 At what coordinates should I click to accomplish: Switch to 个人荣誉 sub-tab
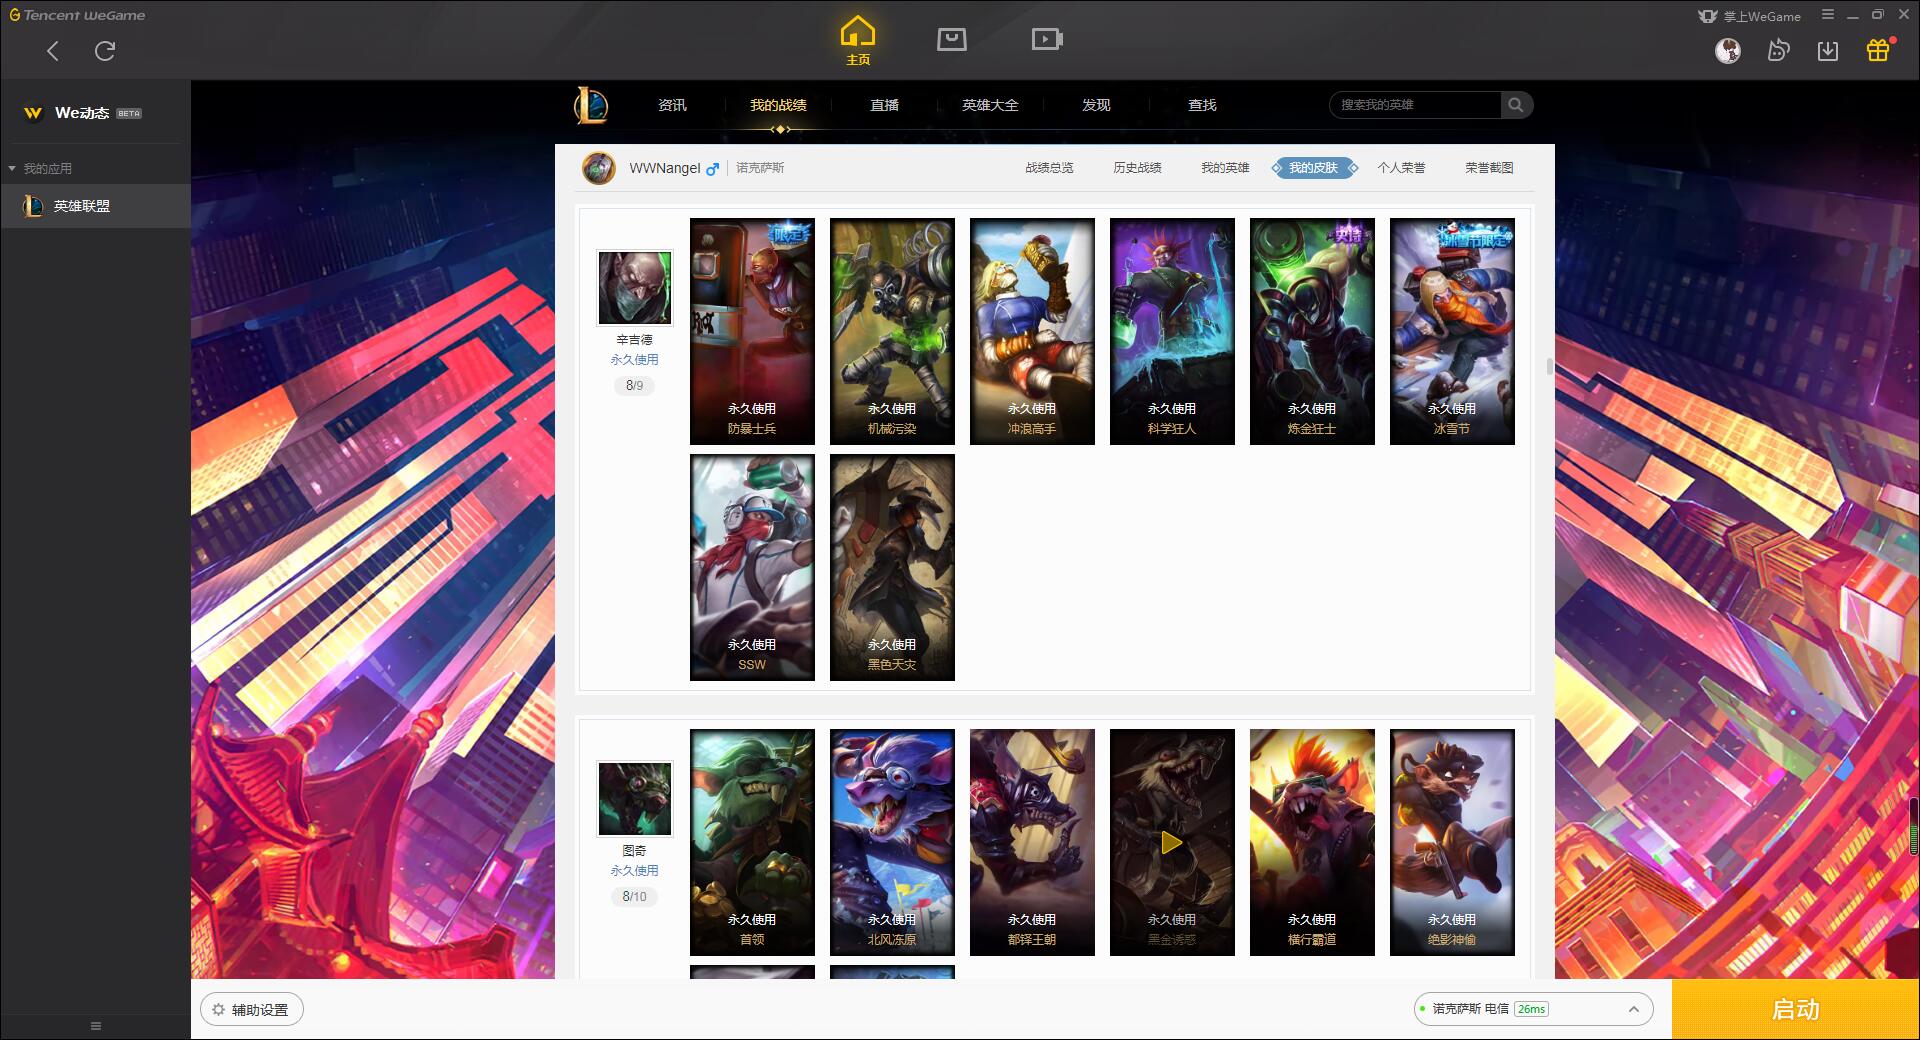click(1401, 168)
